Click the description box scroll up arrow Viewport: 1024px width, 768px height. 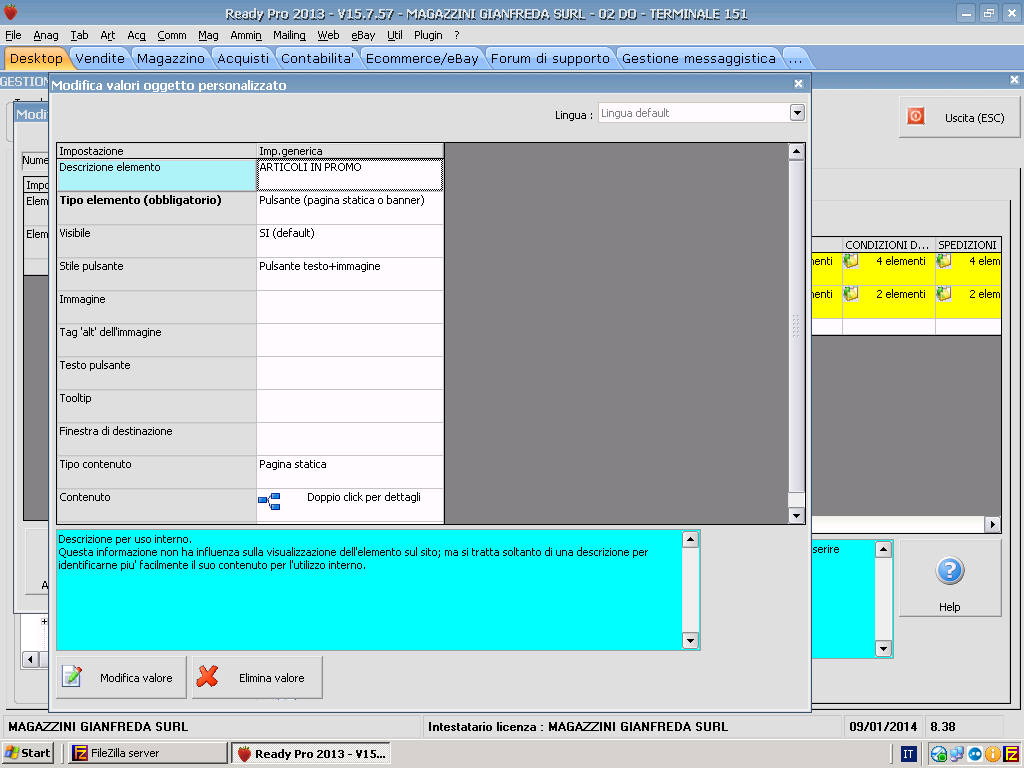690,539
